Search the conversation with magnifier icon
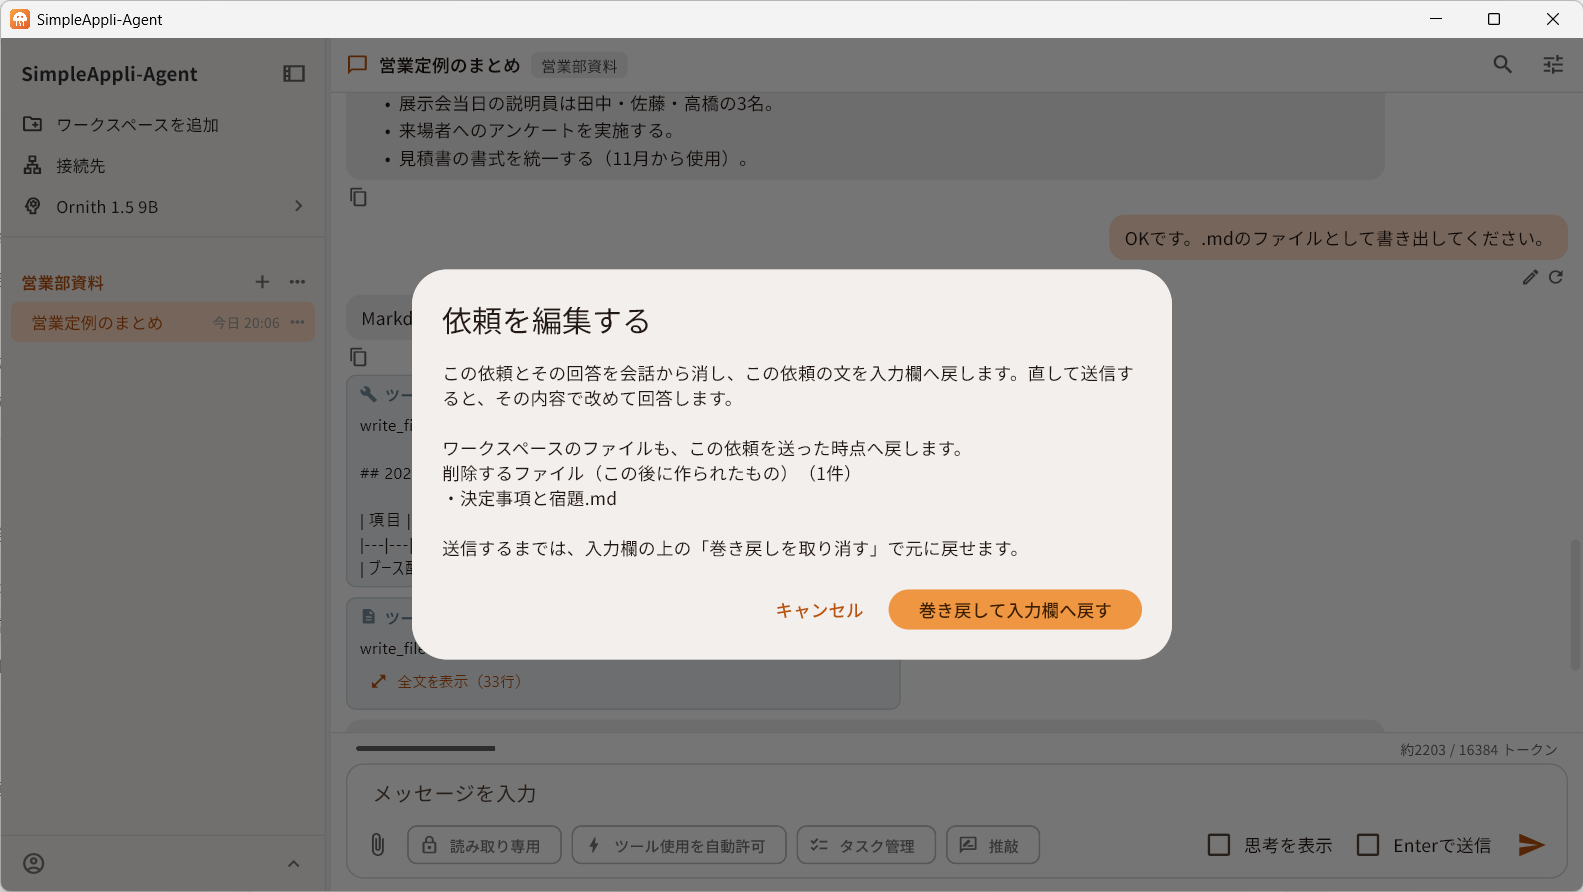This screenshot has height=892, width=1583. (1502, 64)
